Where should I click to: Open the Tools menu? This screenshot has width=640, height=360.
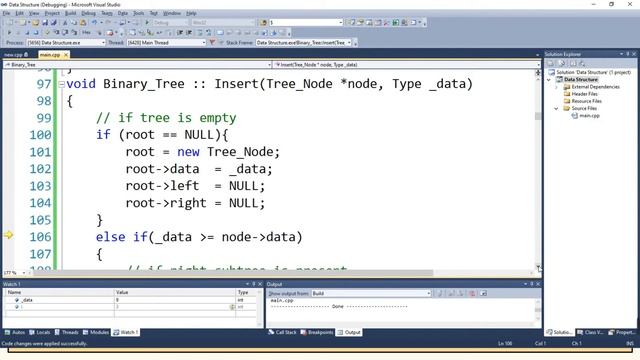coord(138,13)
